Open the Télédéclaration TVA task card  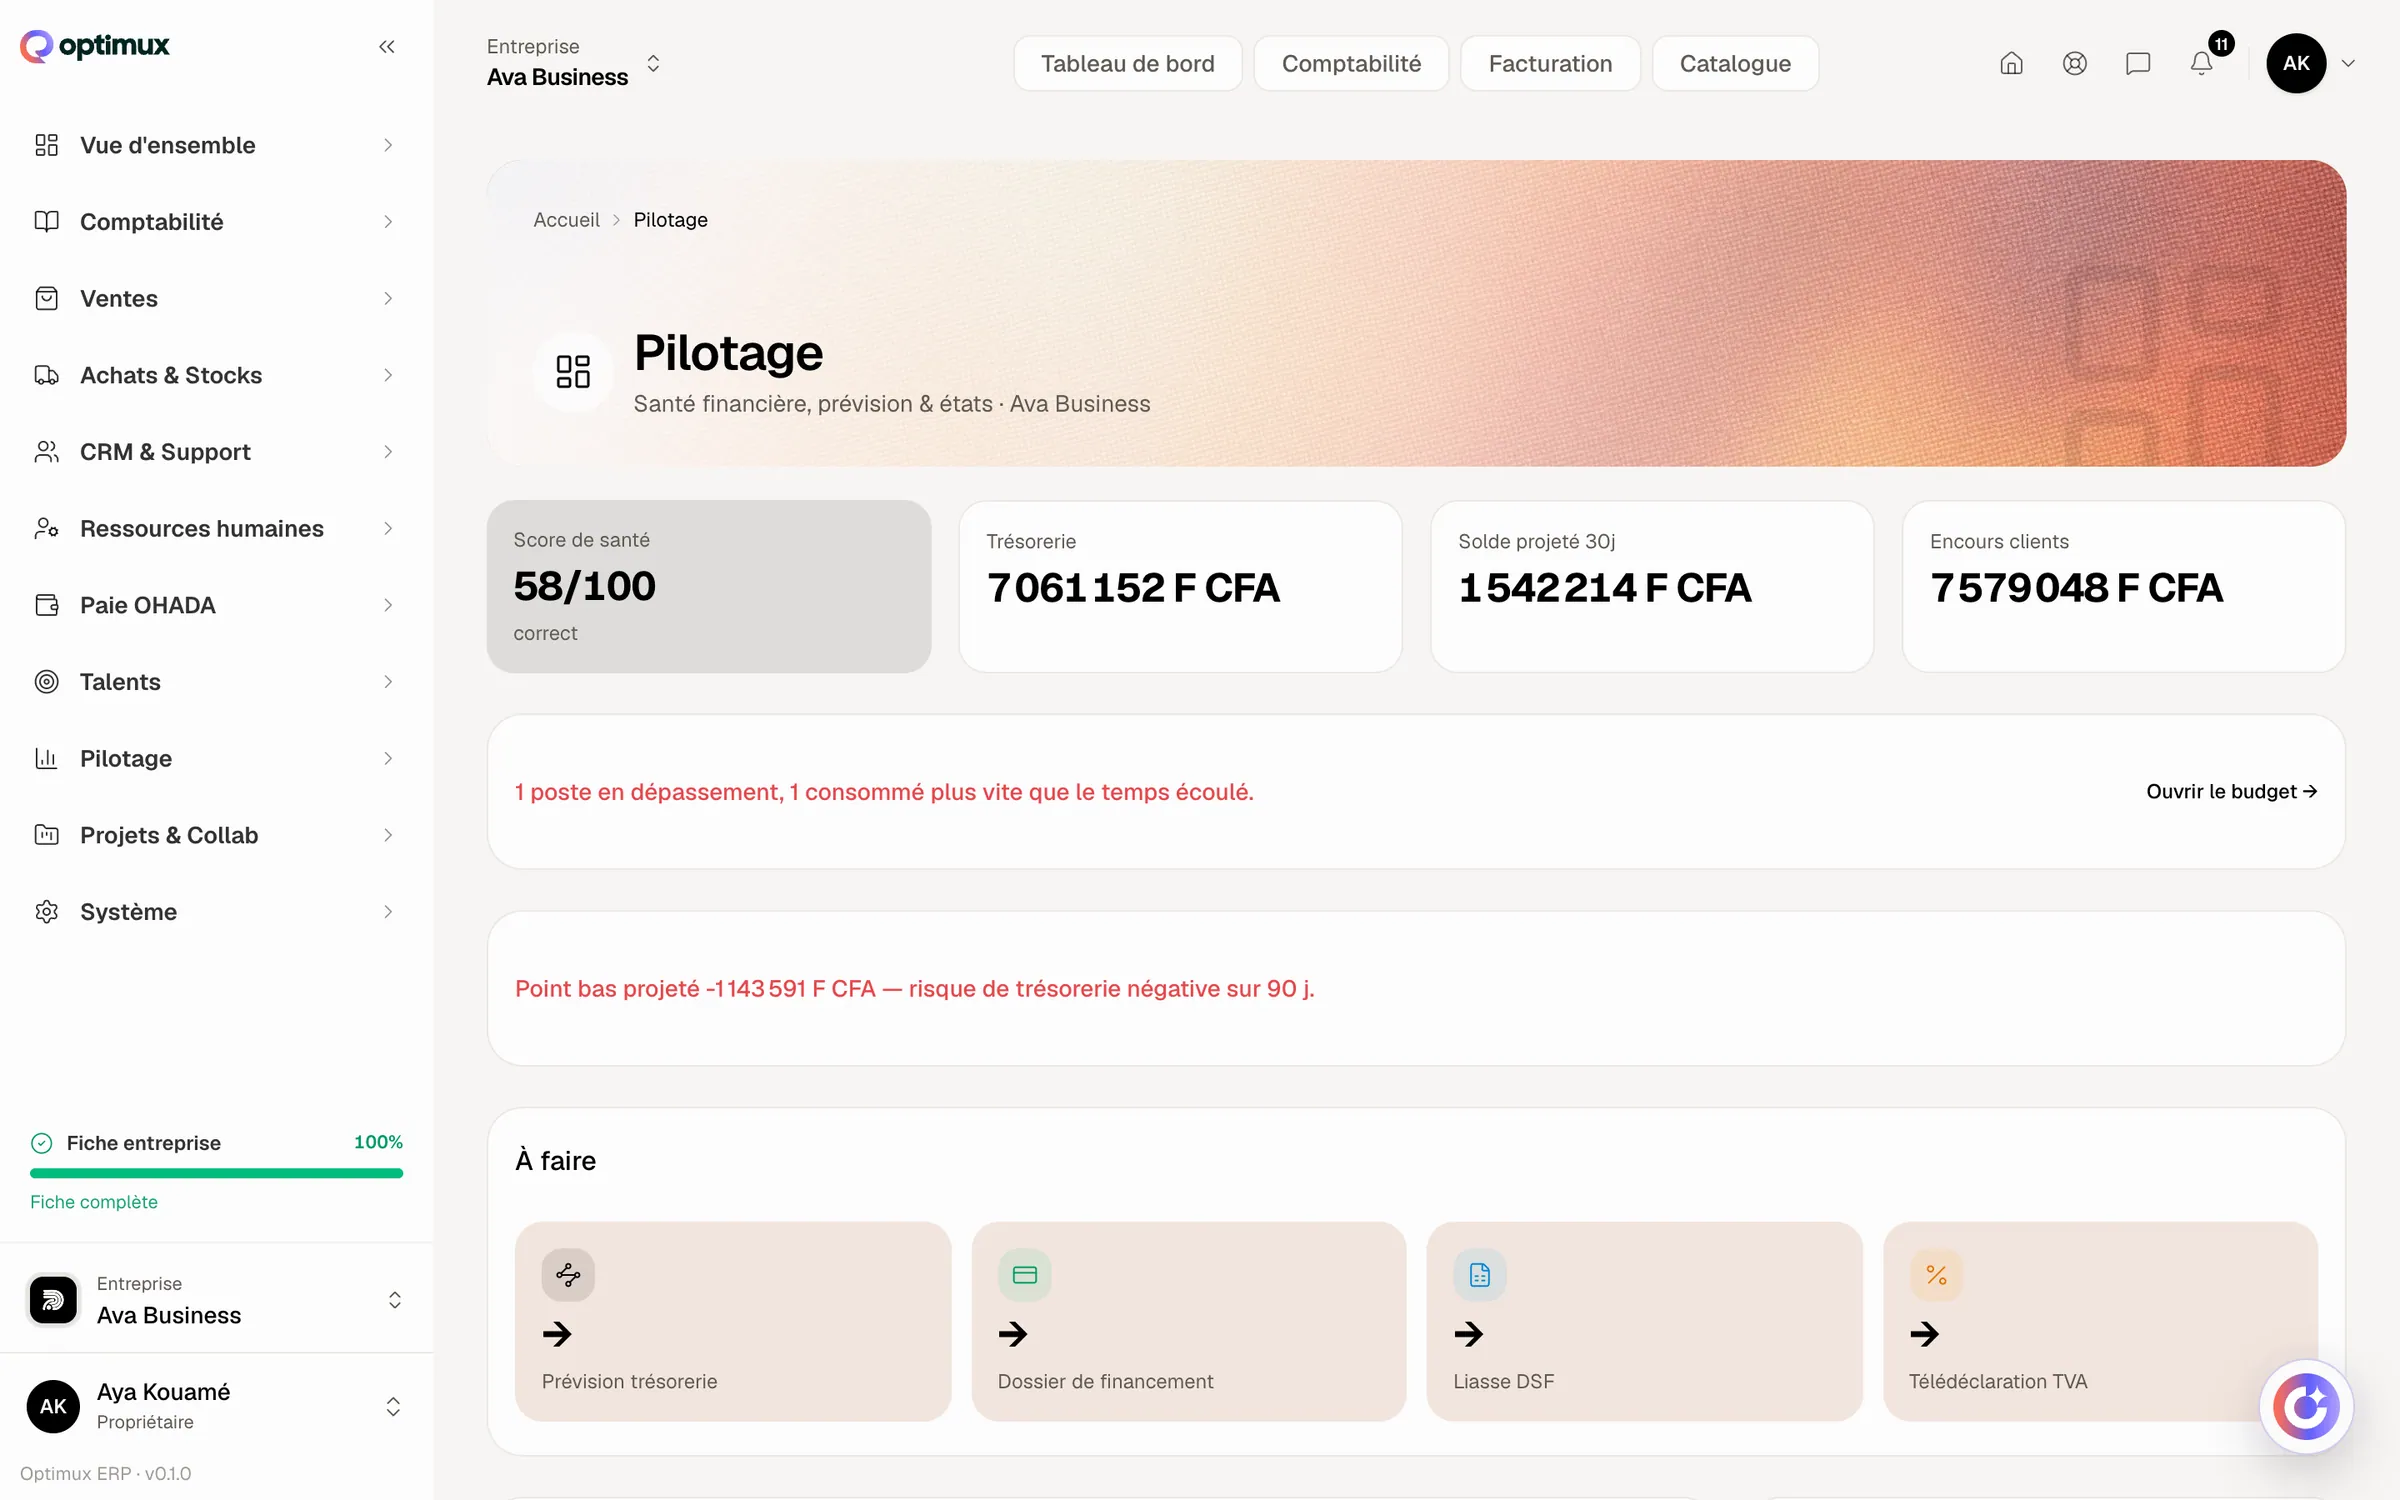[x=2100, y=1321]
